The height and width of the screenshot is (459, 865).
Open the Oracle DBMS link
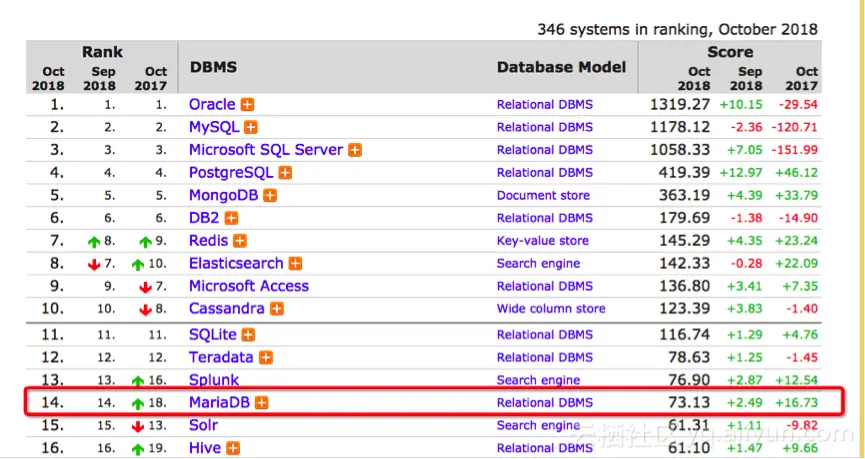[x=212, y=104]
